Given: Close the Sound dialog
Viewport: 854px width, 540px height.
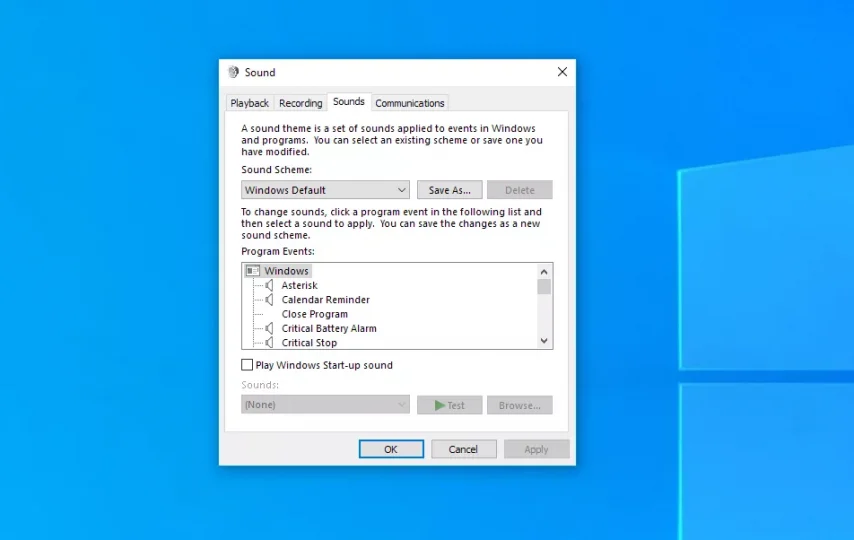Looking at the screenshot, I should [x=562, y=72].
